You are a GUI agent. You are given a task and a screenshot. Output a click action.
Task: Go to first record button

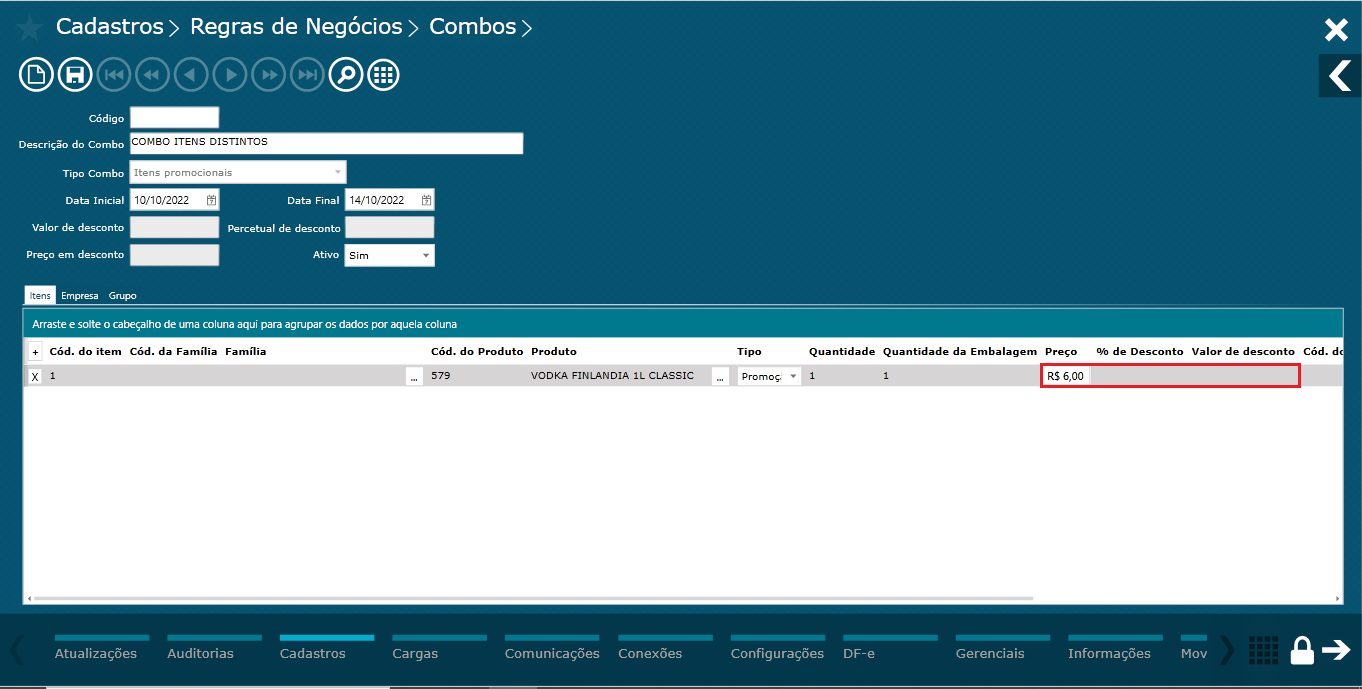[114, 75]
